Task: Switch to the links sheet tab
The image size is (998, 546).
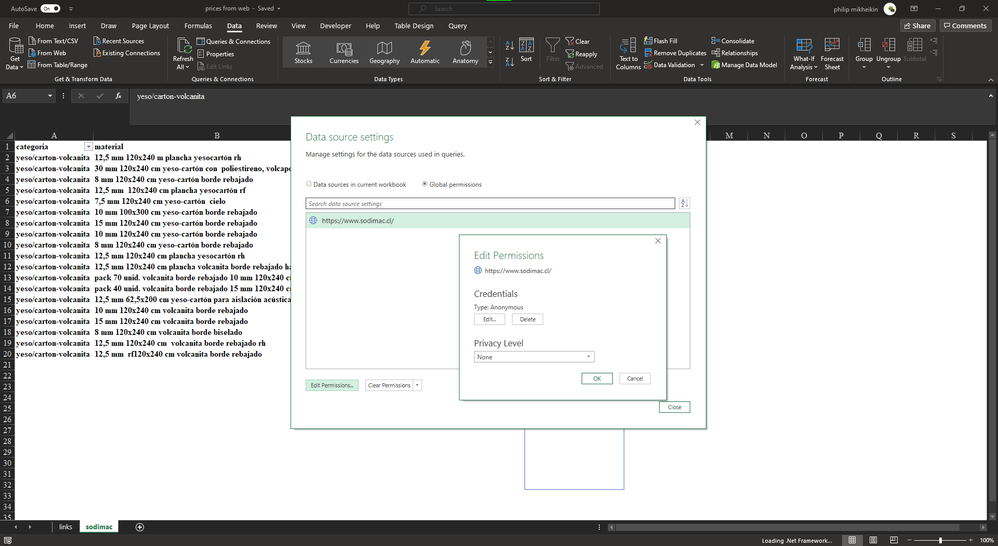Action: coord(65,526)
